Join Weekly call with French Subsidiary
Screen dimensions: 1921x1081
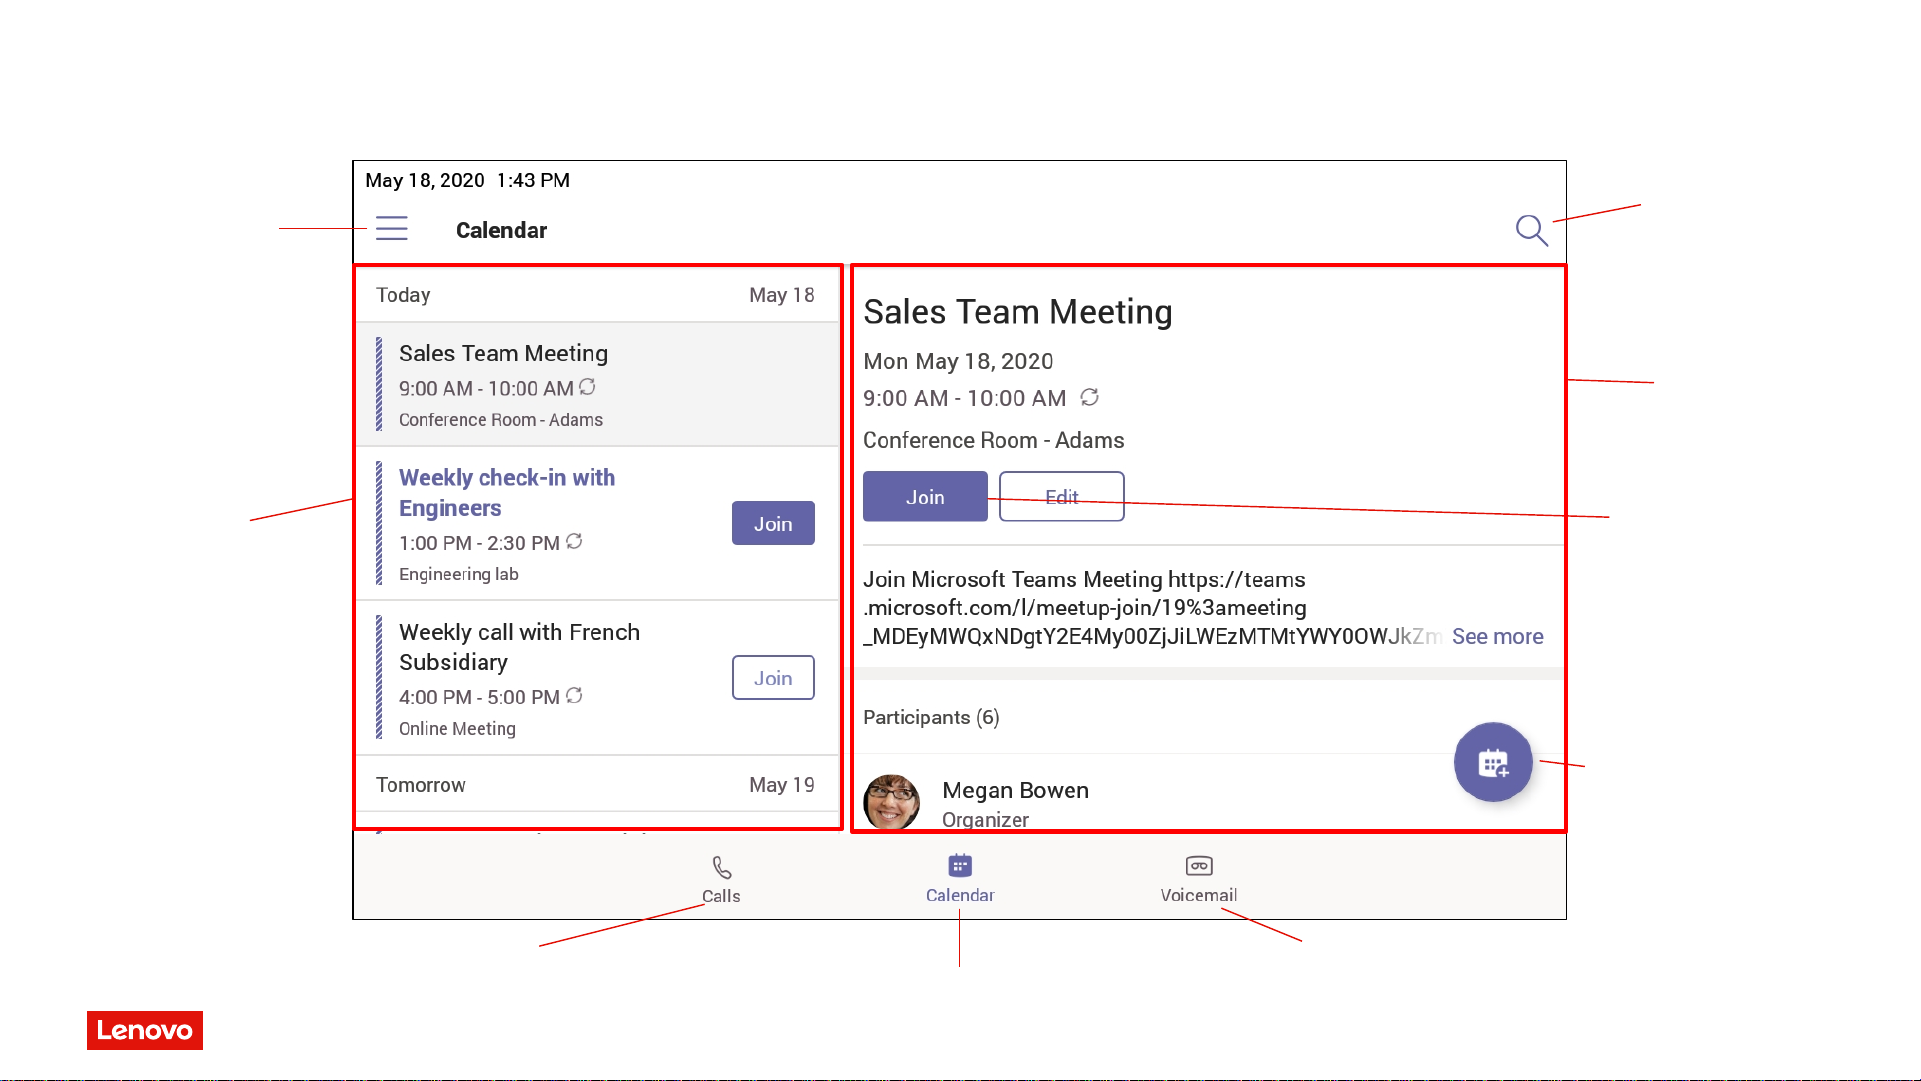773,678
